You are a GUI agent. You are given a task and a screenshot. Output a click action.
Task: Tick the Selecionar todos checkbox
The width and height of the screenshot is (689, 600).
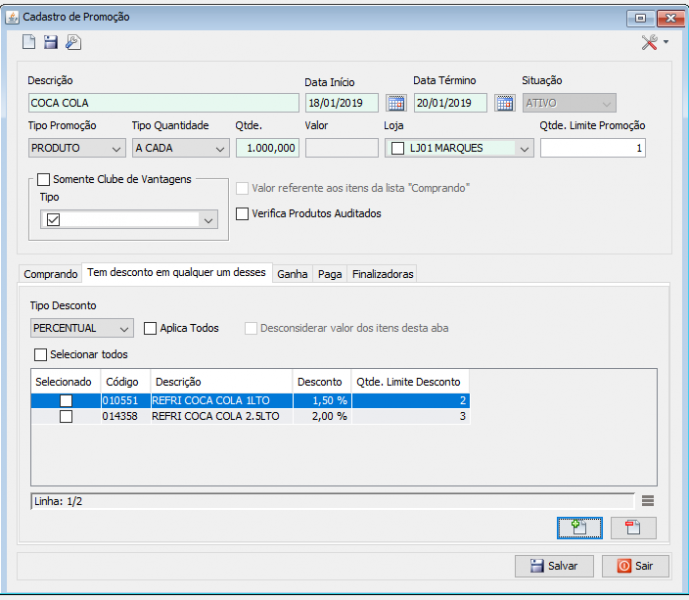pyautogui.click(x=41, y=354)
